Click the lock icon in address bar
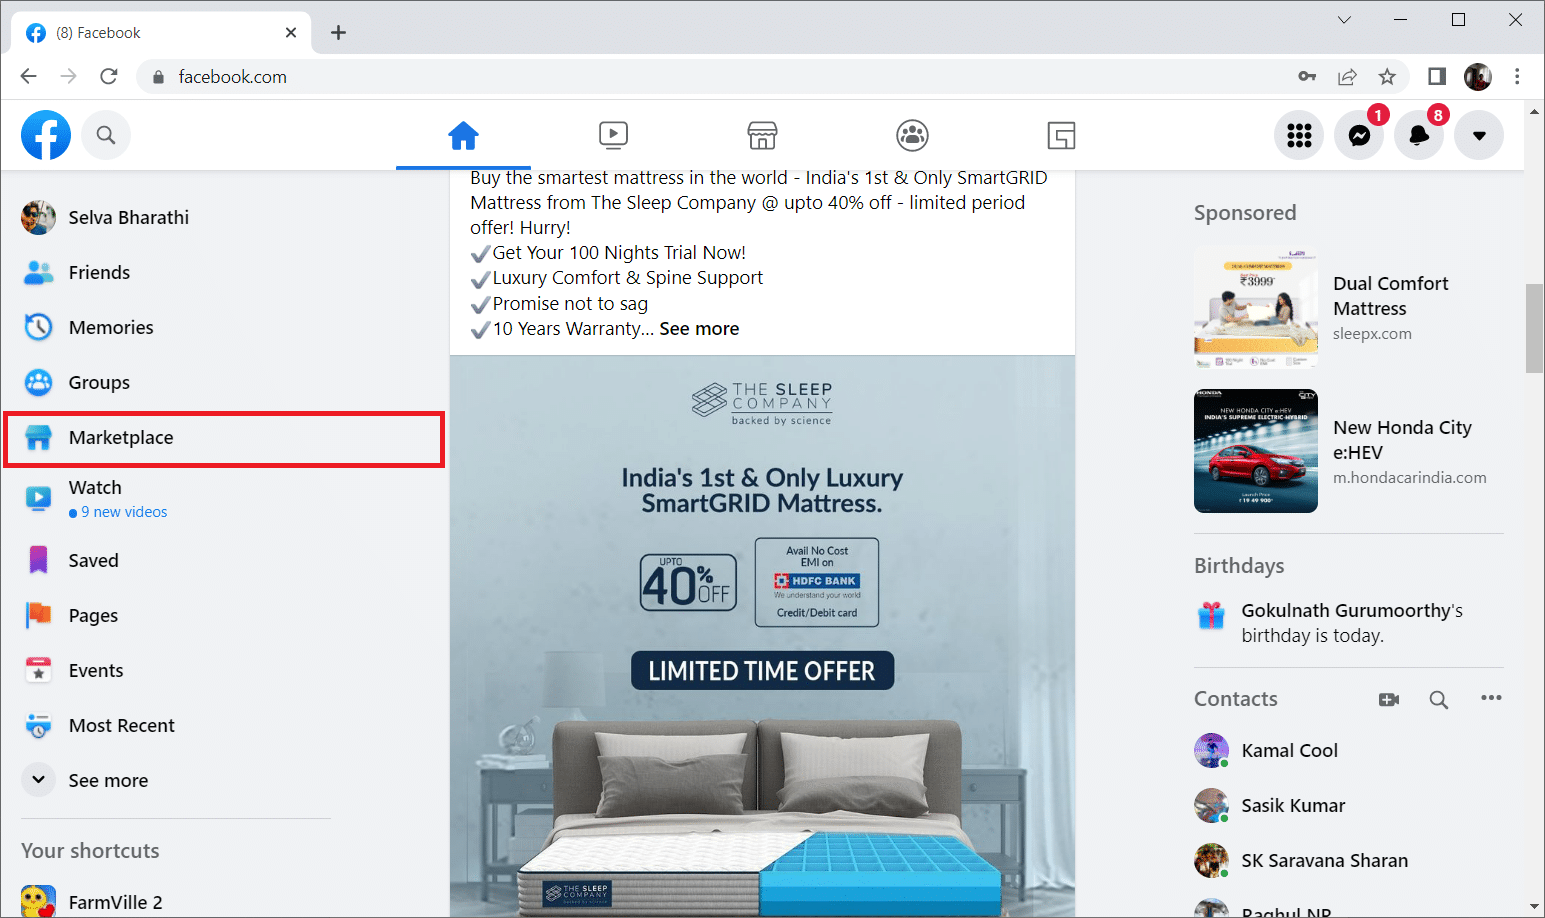The height and width of the screenshot is (918, 1545). tap(157, 77)
